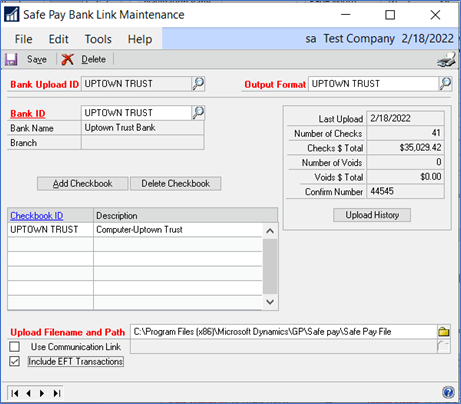Open the Output Format lookup magnifier
This screenshot has height=404, width=461.
[x=445, y=84]
